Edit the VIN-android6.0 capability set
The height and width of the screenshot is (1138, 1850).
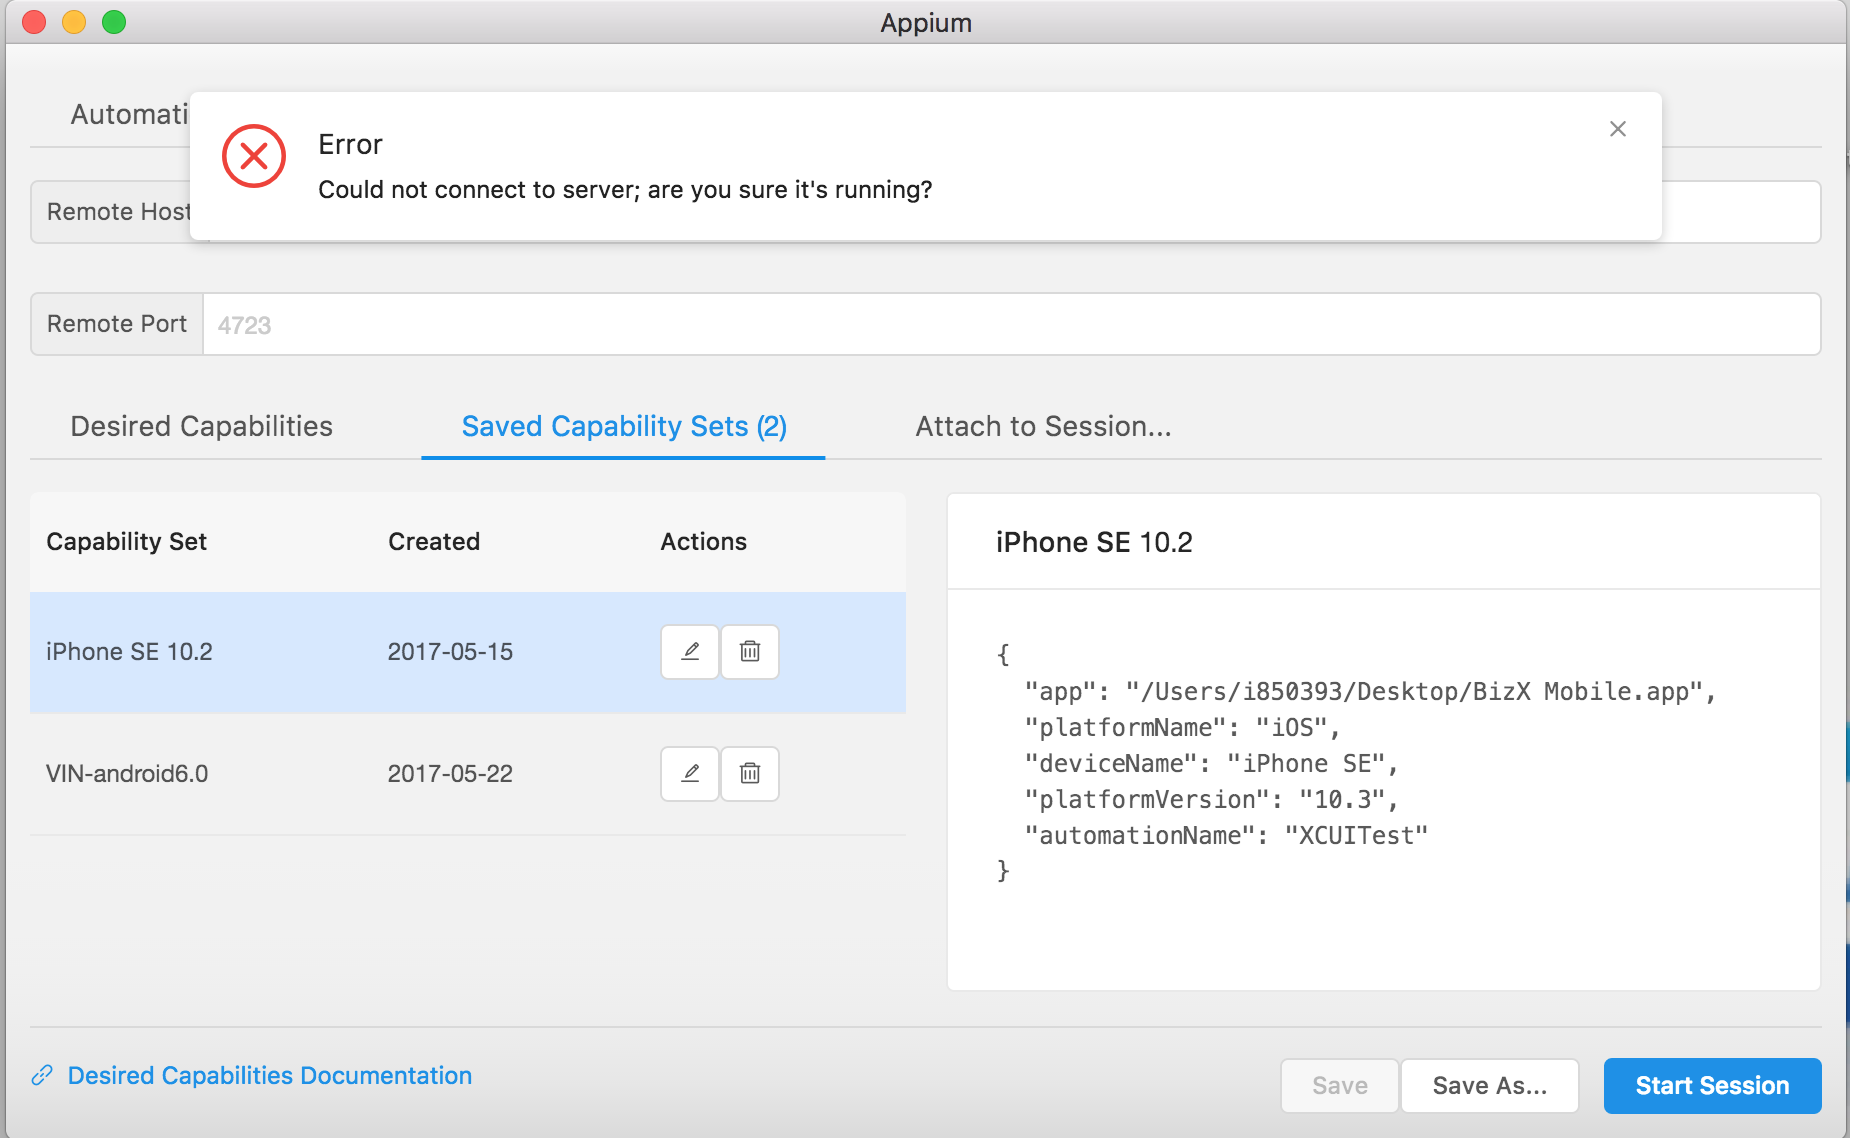tap(690, 774)
